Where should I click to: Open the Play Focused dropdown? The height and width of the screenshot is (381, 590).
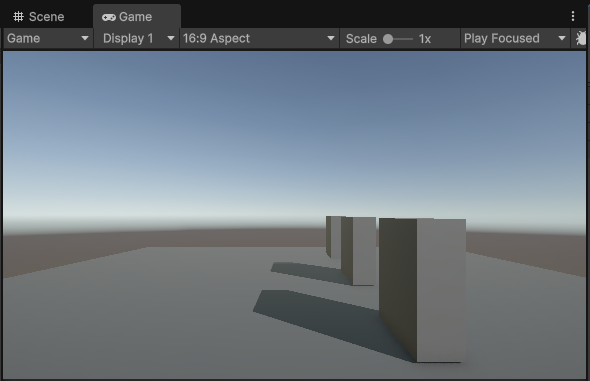coord(515,38)
